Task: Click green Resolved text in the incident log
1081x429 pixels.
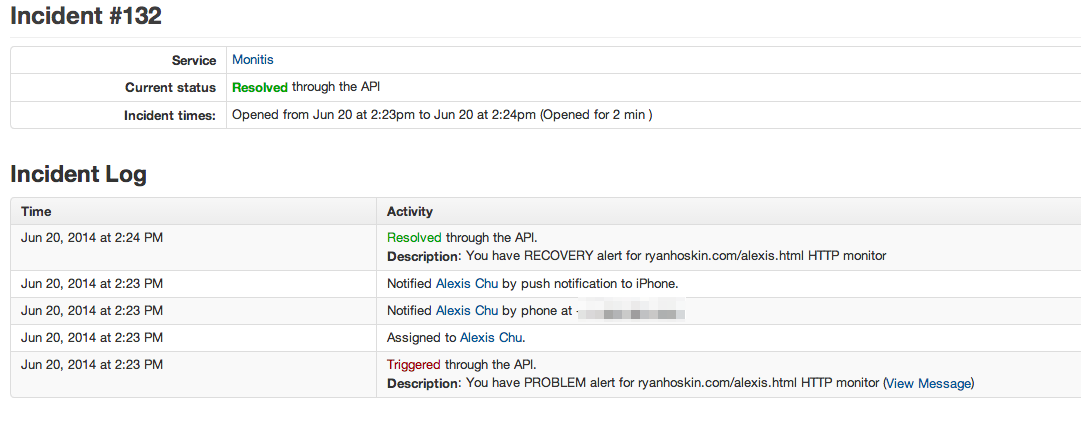Action: [414, 238]
